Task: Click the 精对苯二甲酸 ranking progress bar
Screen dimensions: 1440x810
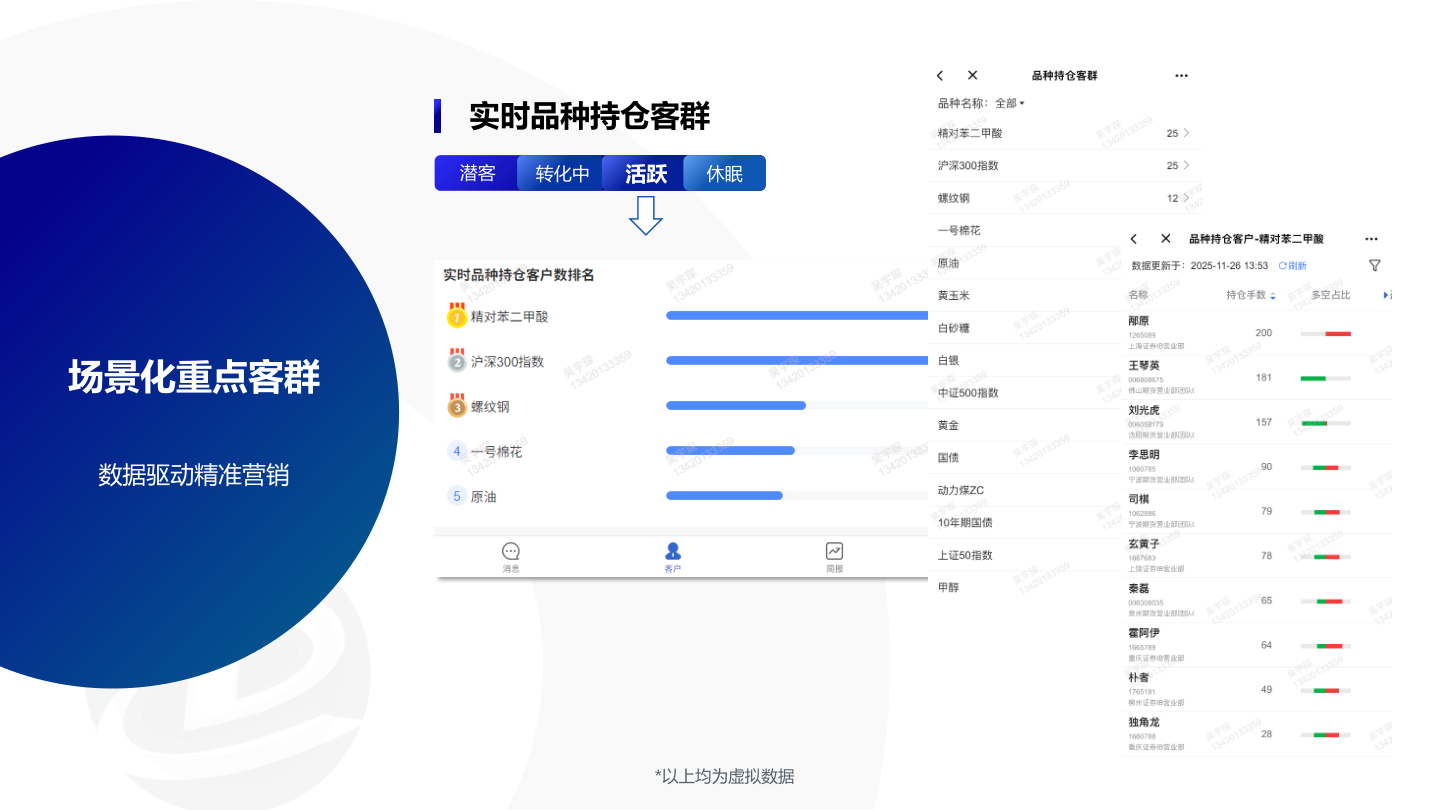Action: (x=797, y=316)
